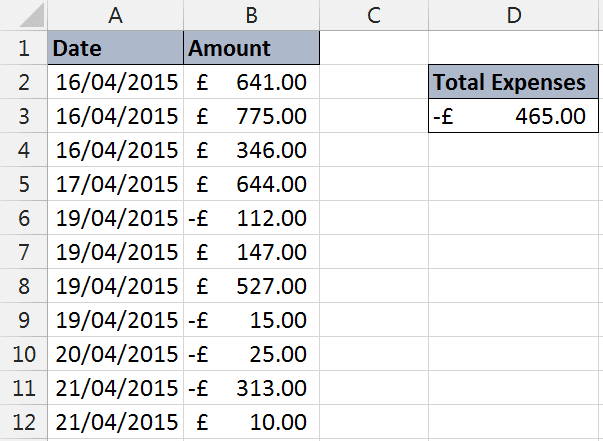The image size is (603, 441).
Task: Click the date cell in row 6
Action: tap(115, 218)
